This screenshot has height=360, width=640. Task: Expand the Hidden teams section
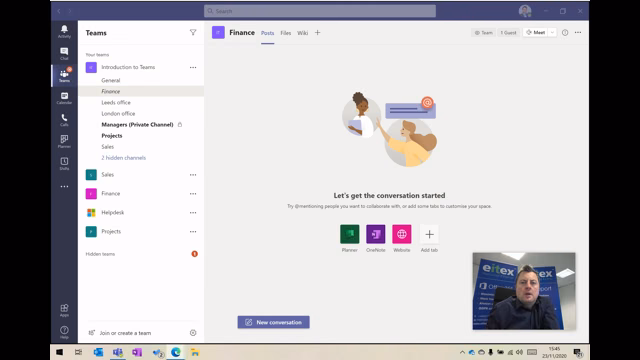[100, 254]
